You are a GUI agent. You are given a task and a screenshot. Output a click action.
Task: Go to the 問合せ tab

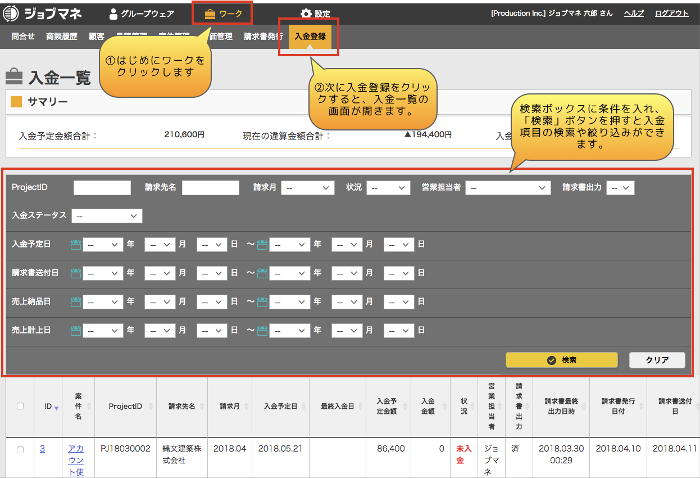point(23,37)
